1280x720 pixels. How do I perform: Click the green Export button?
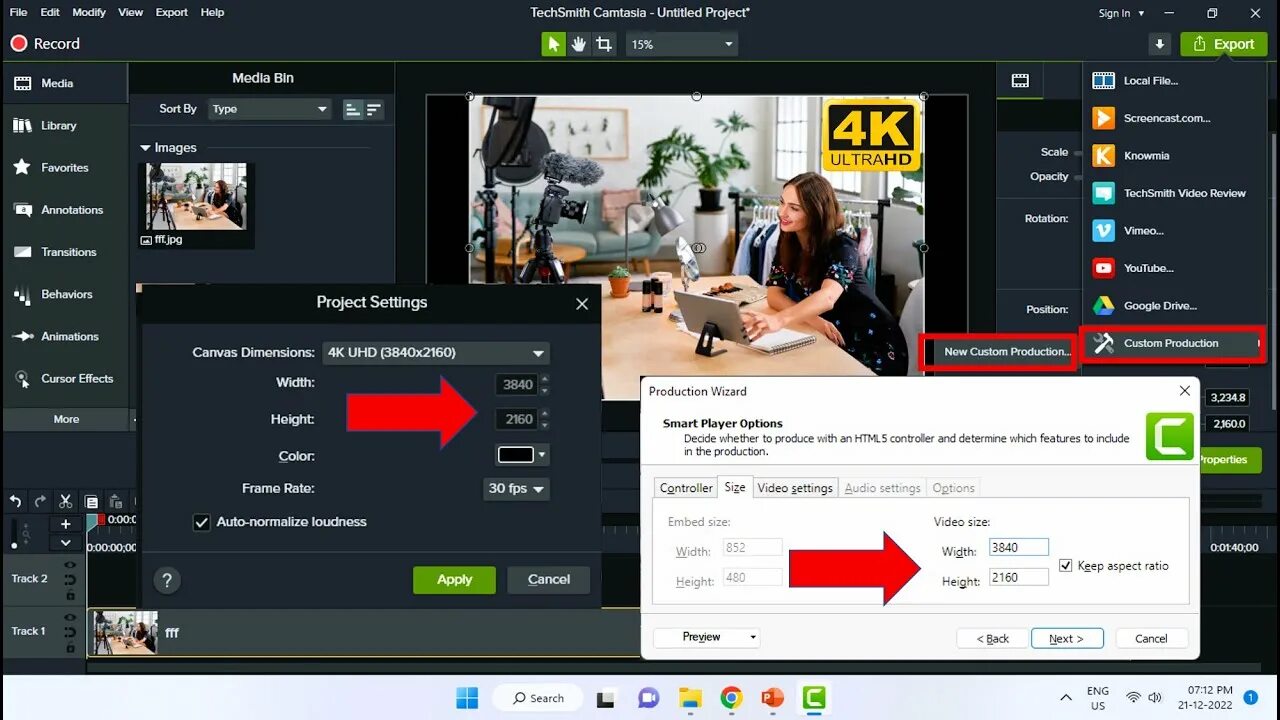tap(1224, 44)
